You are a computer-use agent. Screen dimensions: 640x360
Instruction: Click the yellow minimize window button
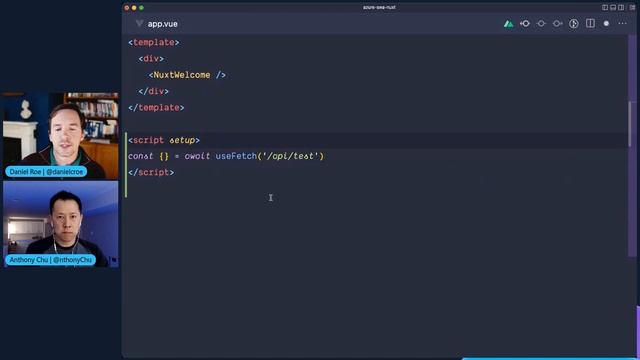[x=134, y=8]
